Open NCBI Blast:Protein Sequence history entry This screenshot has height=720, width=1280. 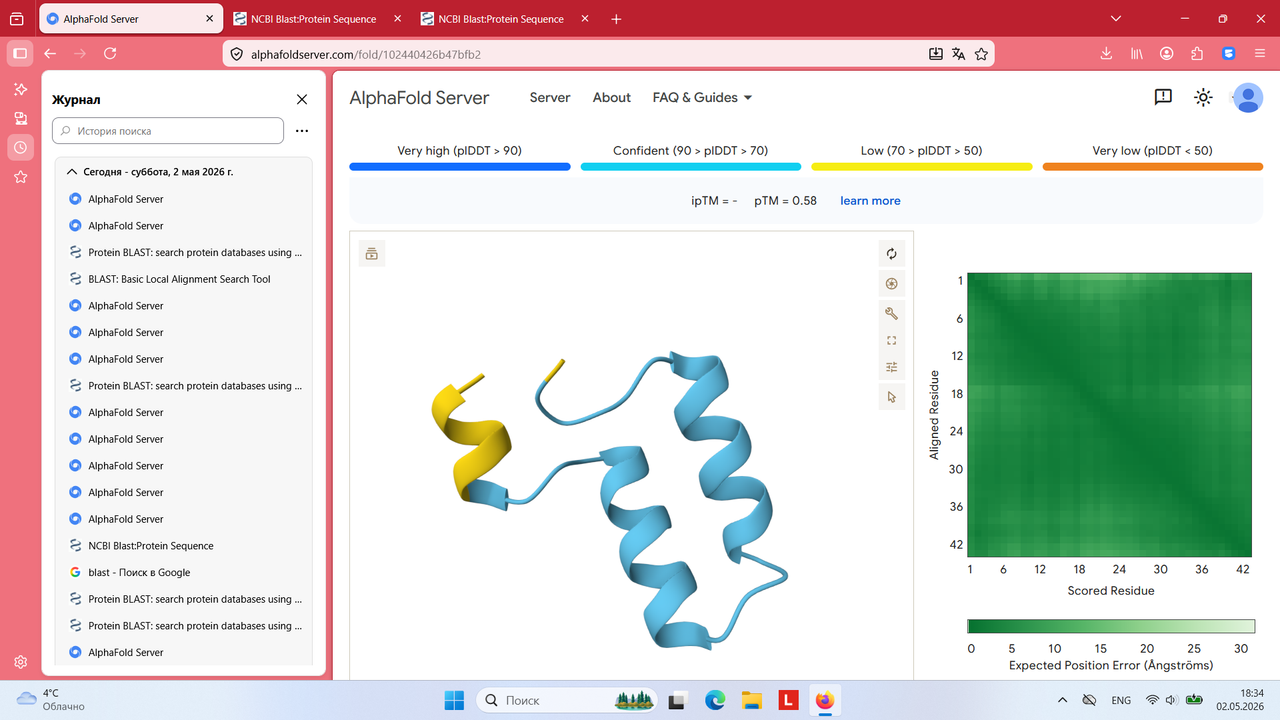(x=151, y=546)
